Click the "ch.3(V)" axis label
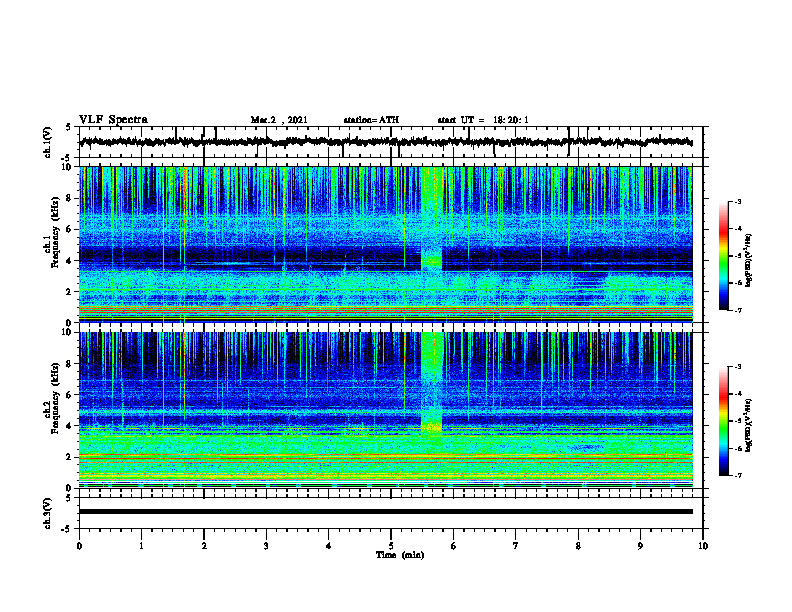The height and width of the screenshot is (612, 792). coord(48,513)
